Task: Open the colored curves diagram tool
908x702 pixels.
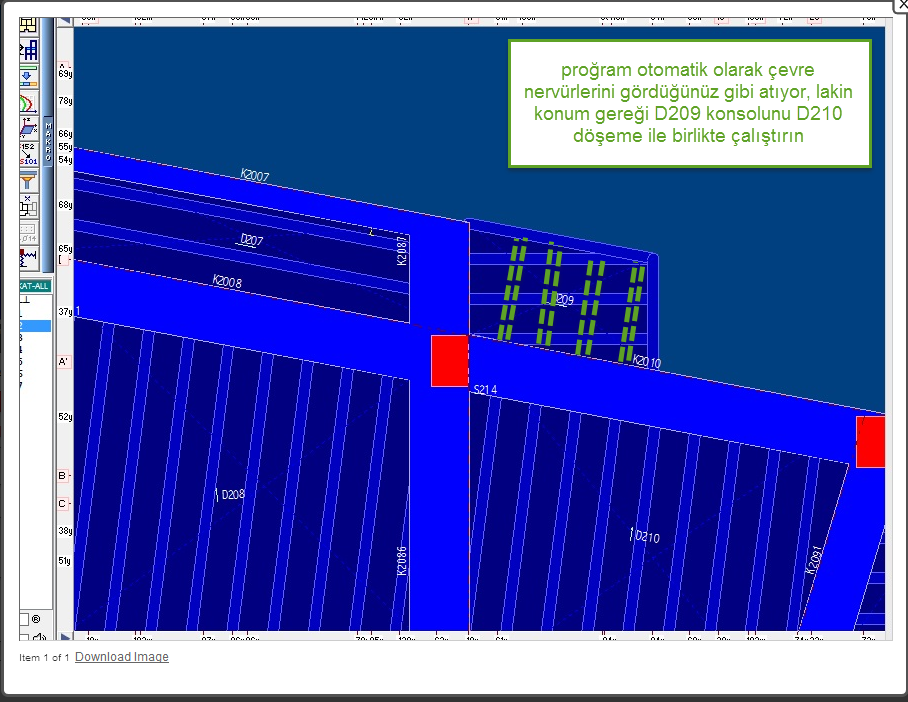Action: [28, 102]
